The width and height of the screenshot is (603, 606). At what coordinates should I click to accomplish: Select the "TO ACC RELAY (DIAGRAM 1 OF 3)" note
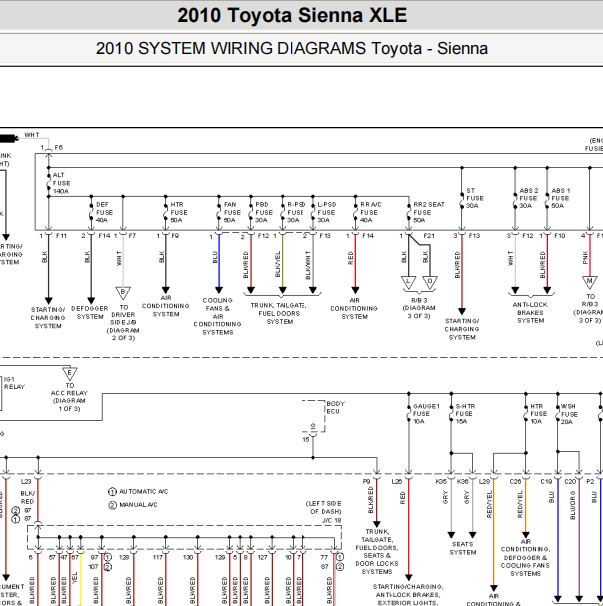point(69,397)
